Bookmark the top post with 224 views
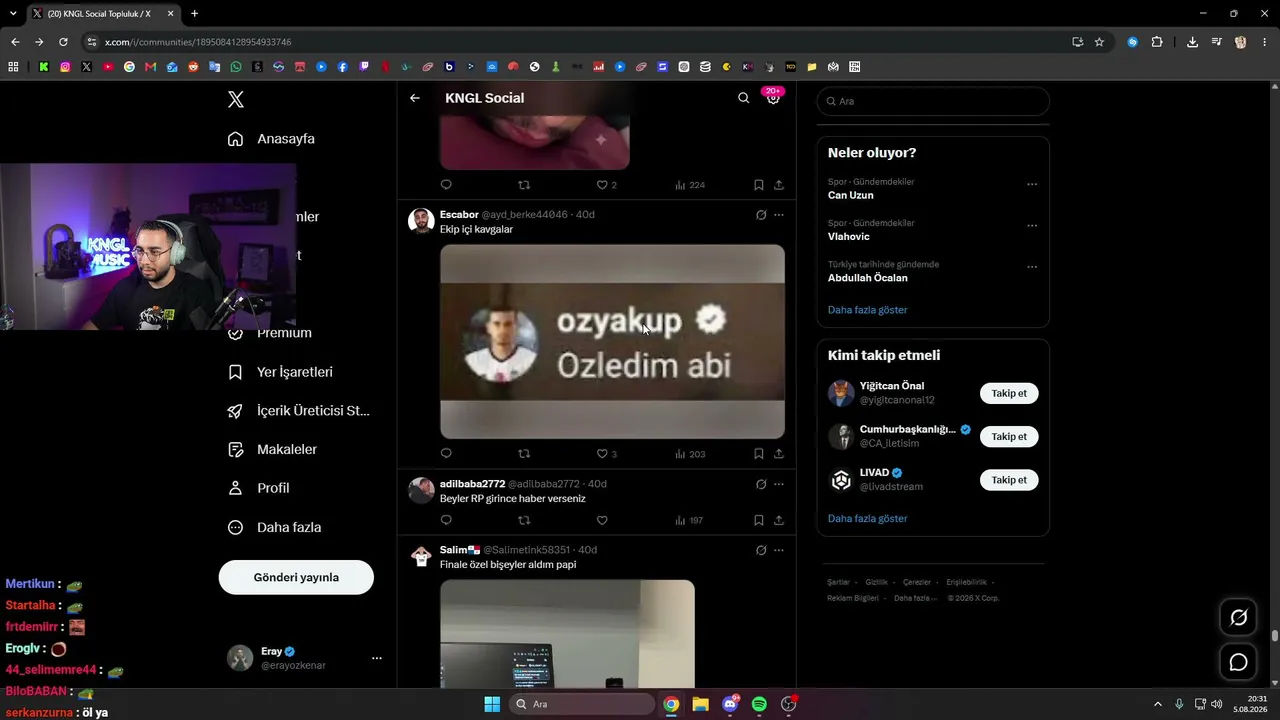 point(759,185)
